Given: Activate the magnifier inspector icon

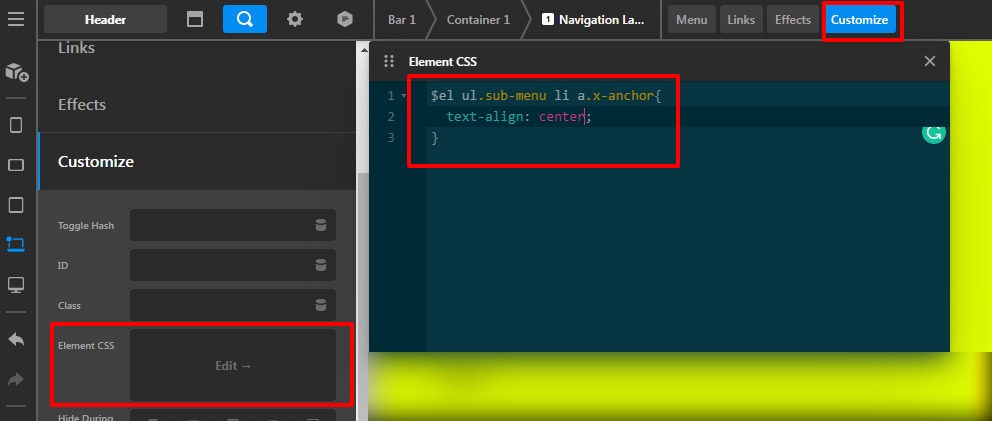Looking at the screenshot, I should click(x=245, y=19).
